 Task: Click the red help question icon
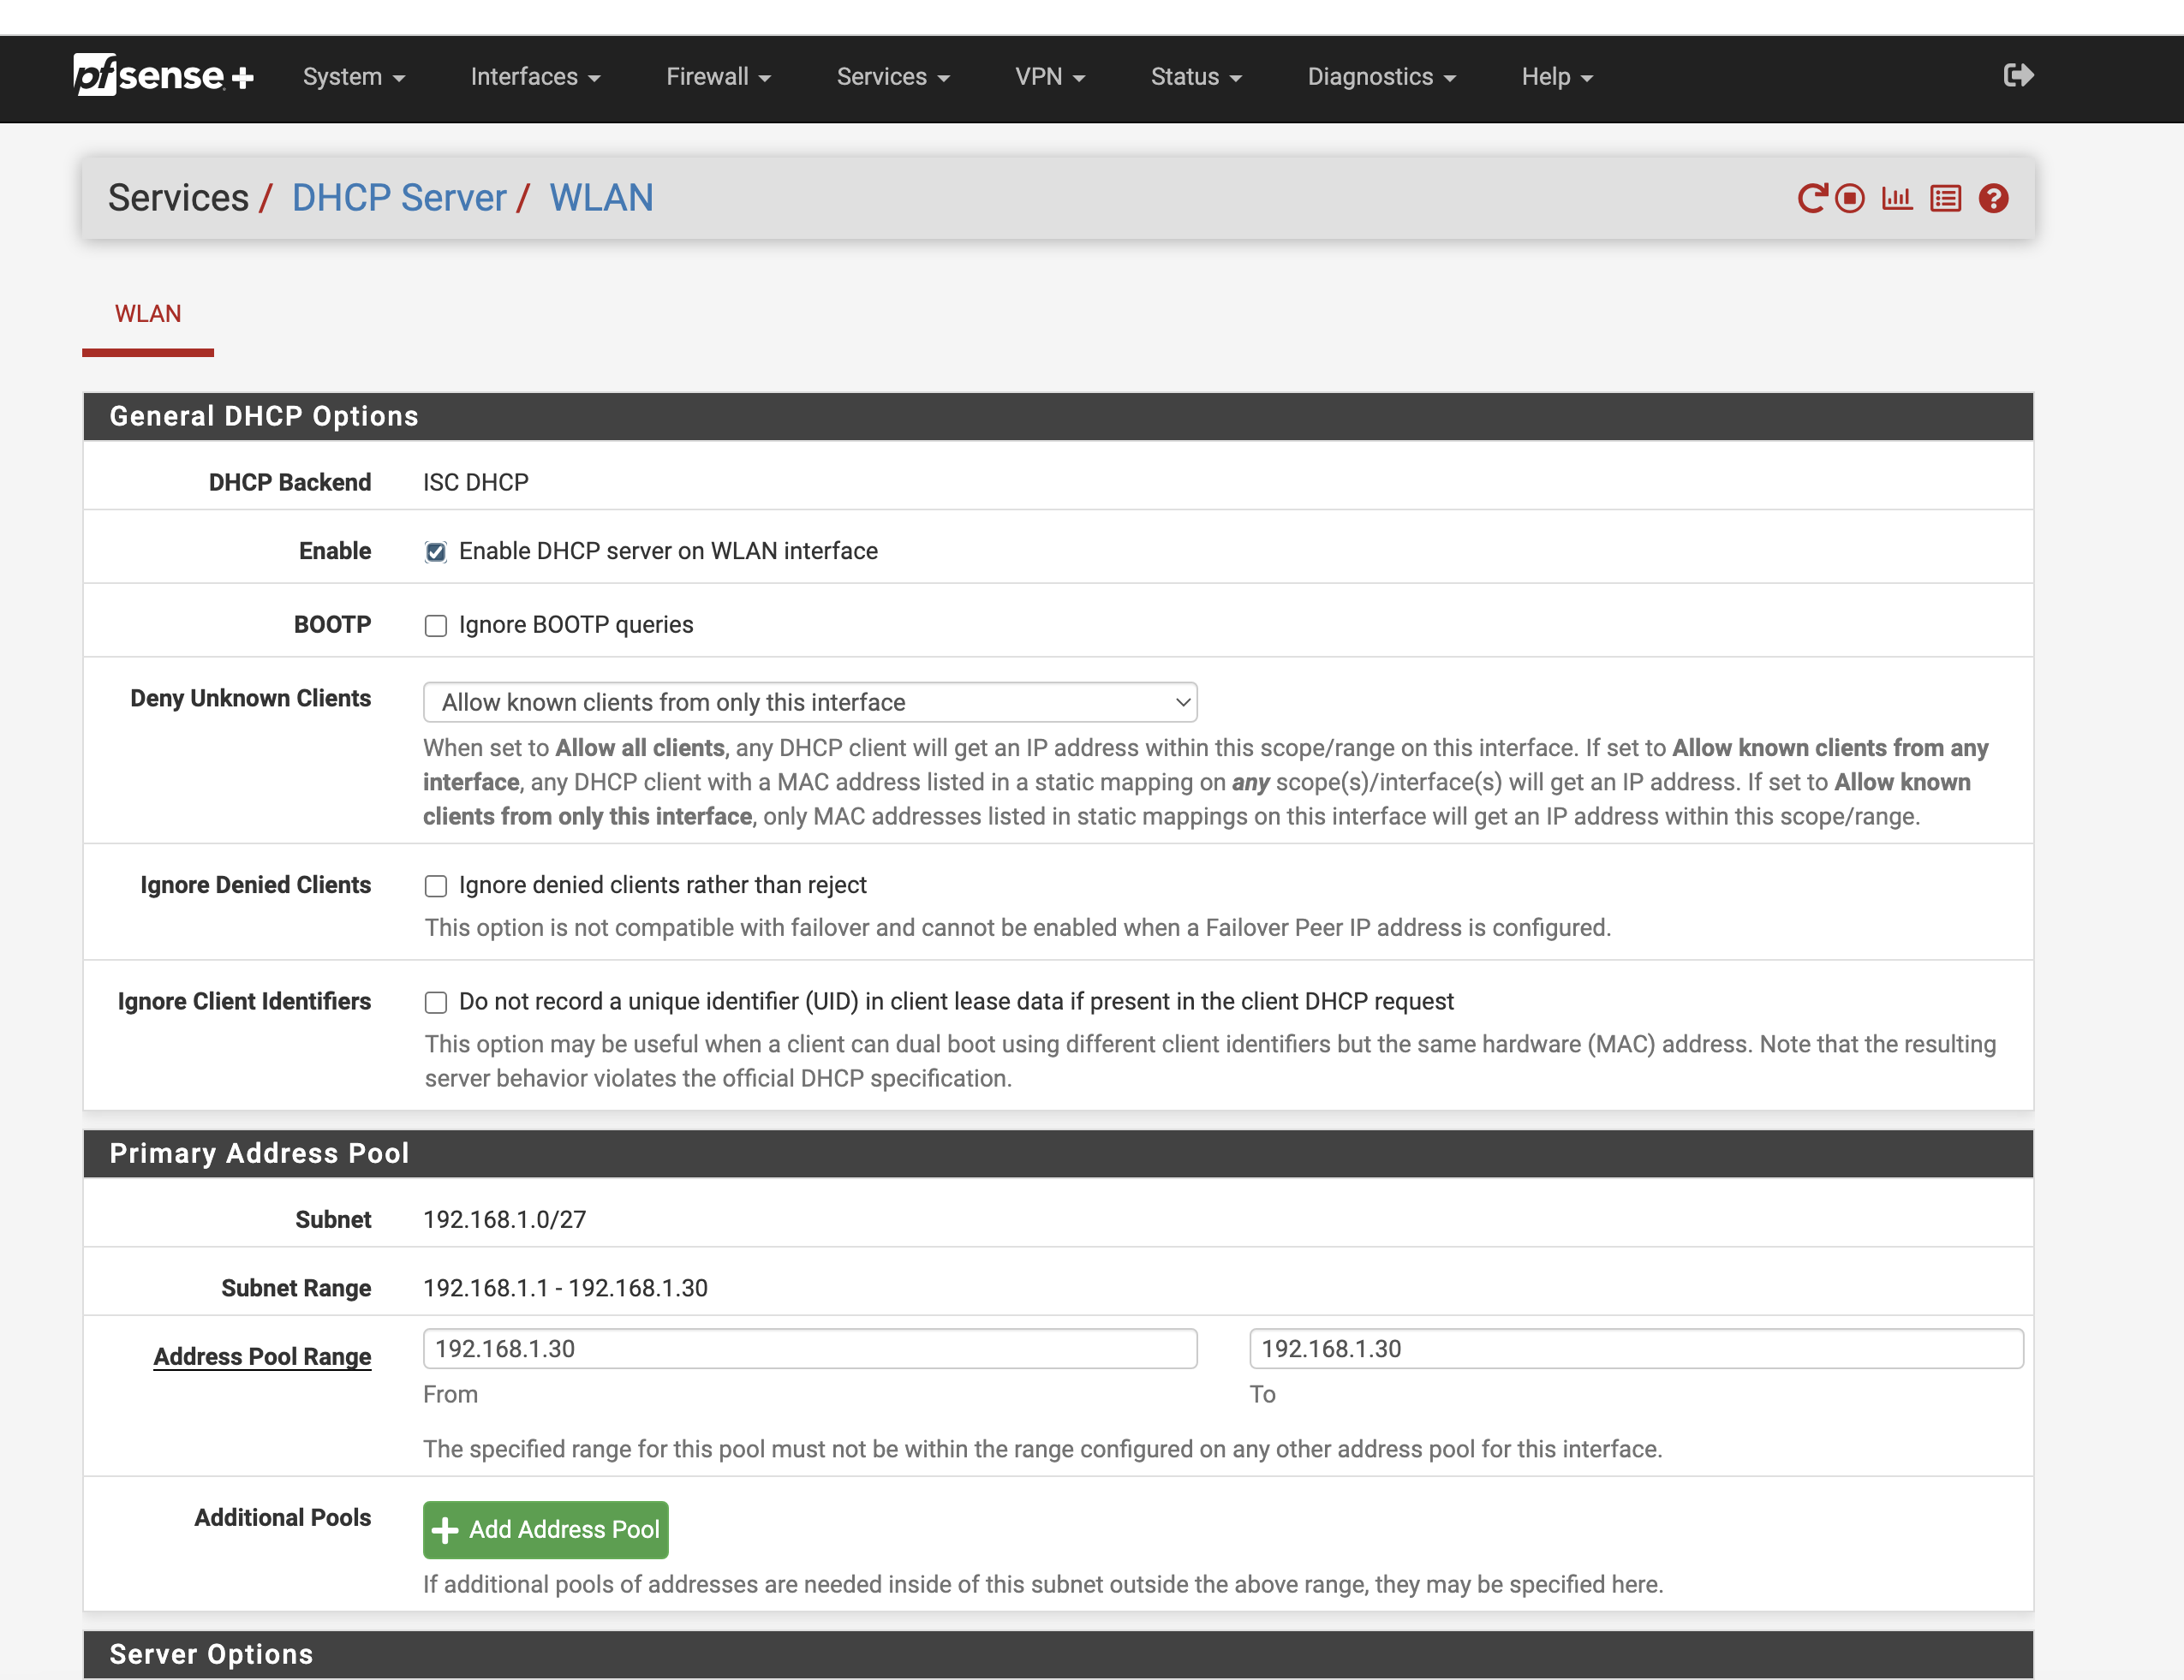[x=1993, y=198]
